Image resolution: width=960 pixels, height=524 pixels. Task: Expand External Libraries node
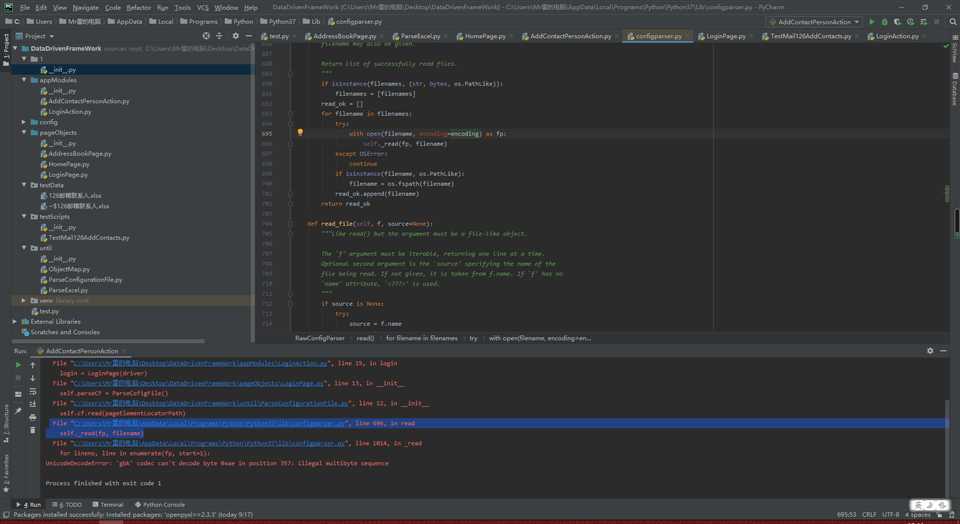[15, 321]
